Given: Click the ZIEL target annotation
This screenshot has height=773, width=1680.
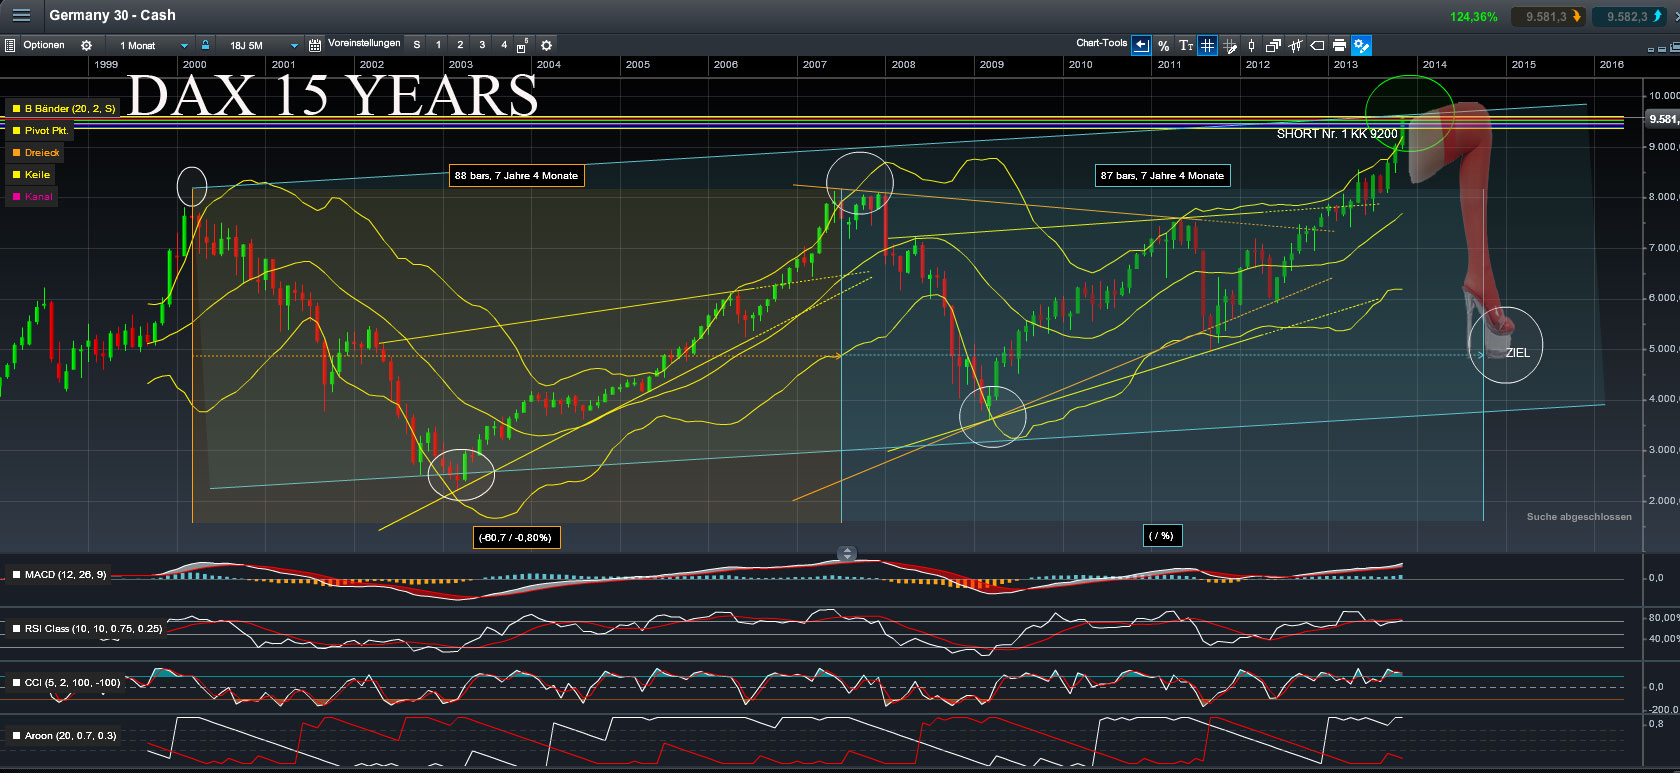Looking at the screenshot, I should click(1517, 352).
